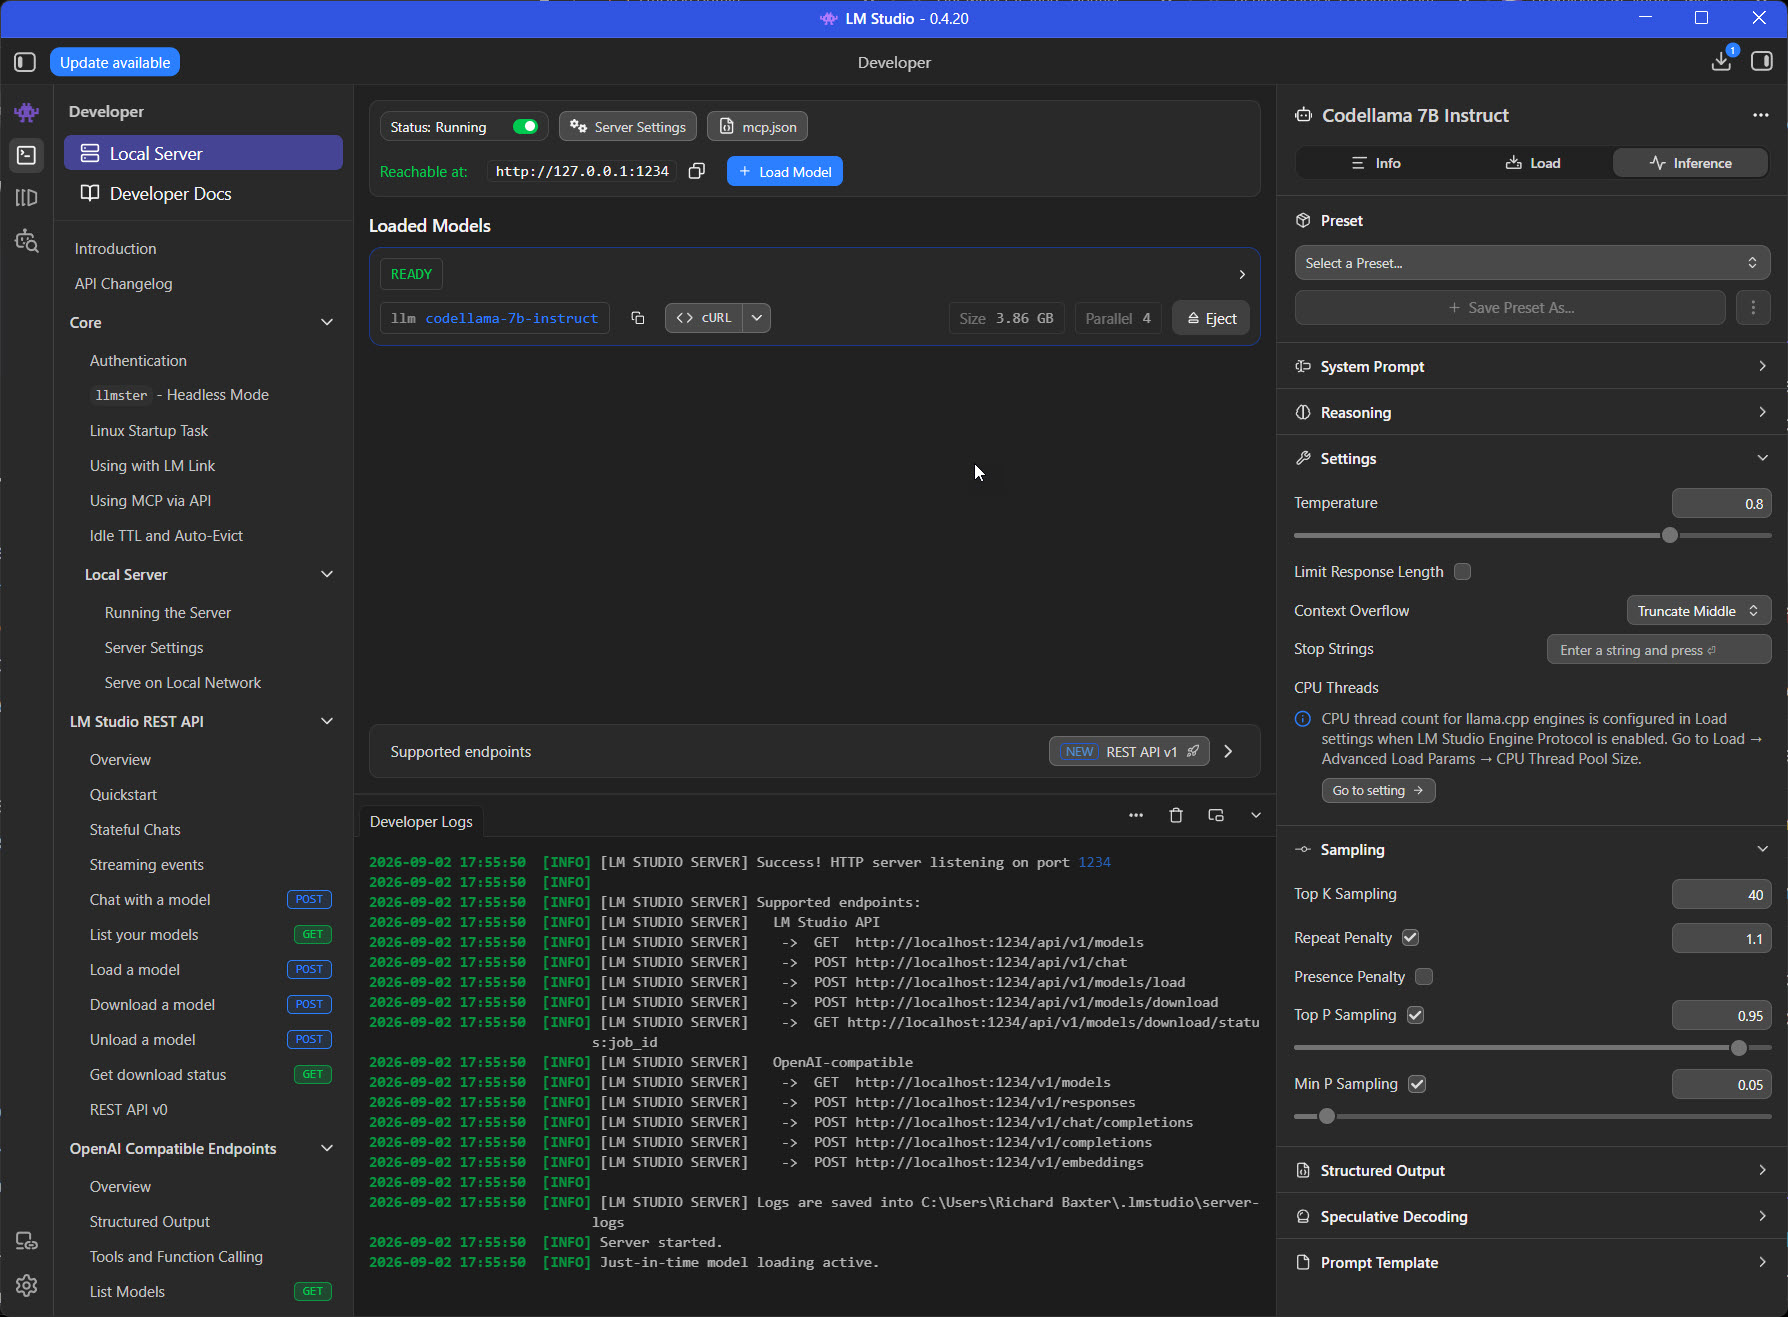This screenshot has height=1317, width=1788.
Task: Click the Update available button
Action: (x=115, y=62)
